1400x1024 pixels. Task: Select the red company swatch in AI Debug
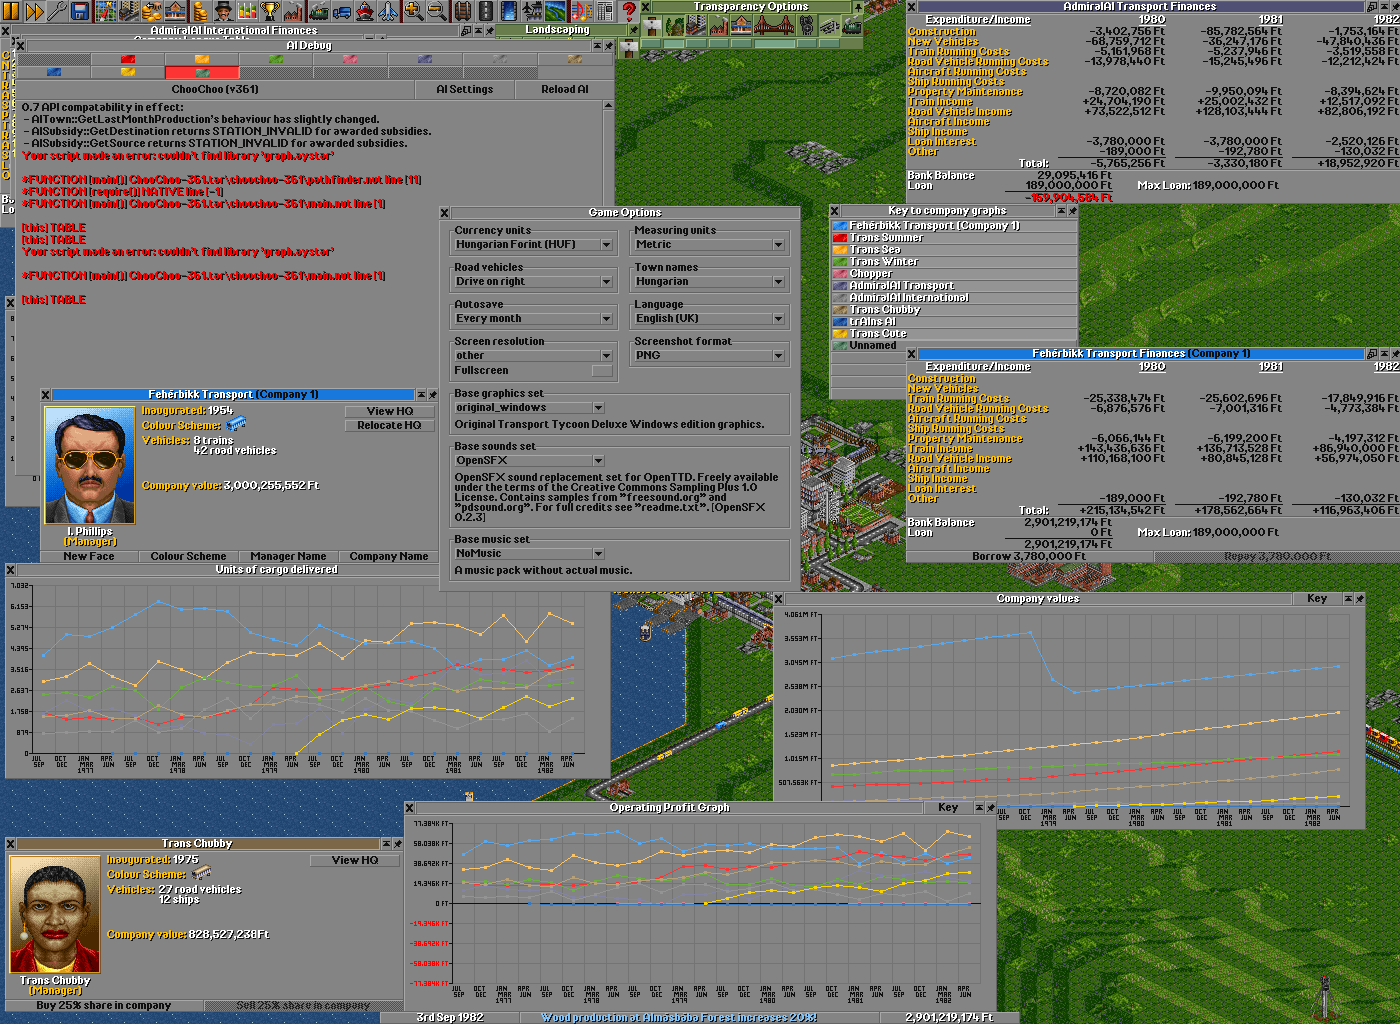pyautogui.click(x=128, y=59)
